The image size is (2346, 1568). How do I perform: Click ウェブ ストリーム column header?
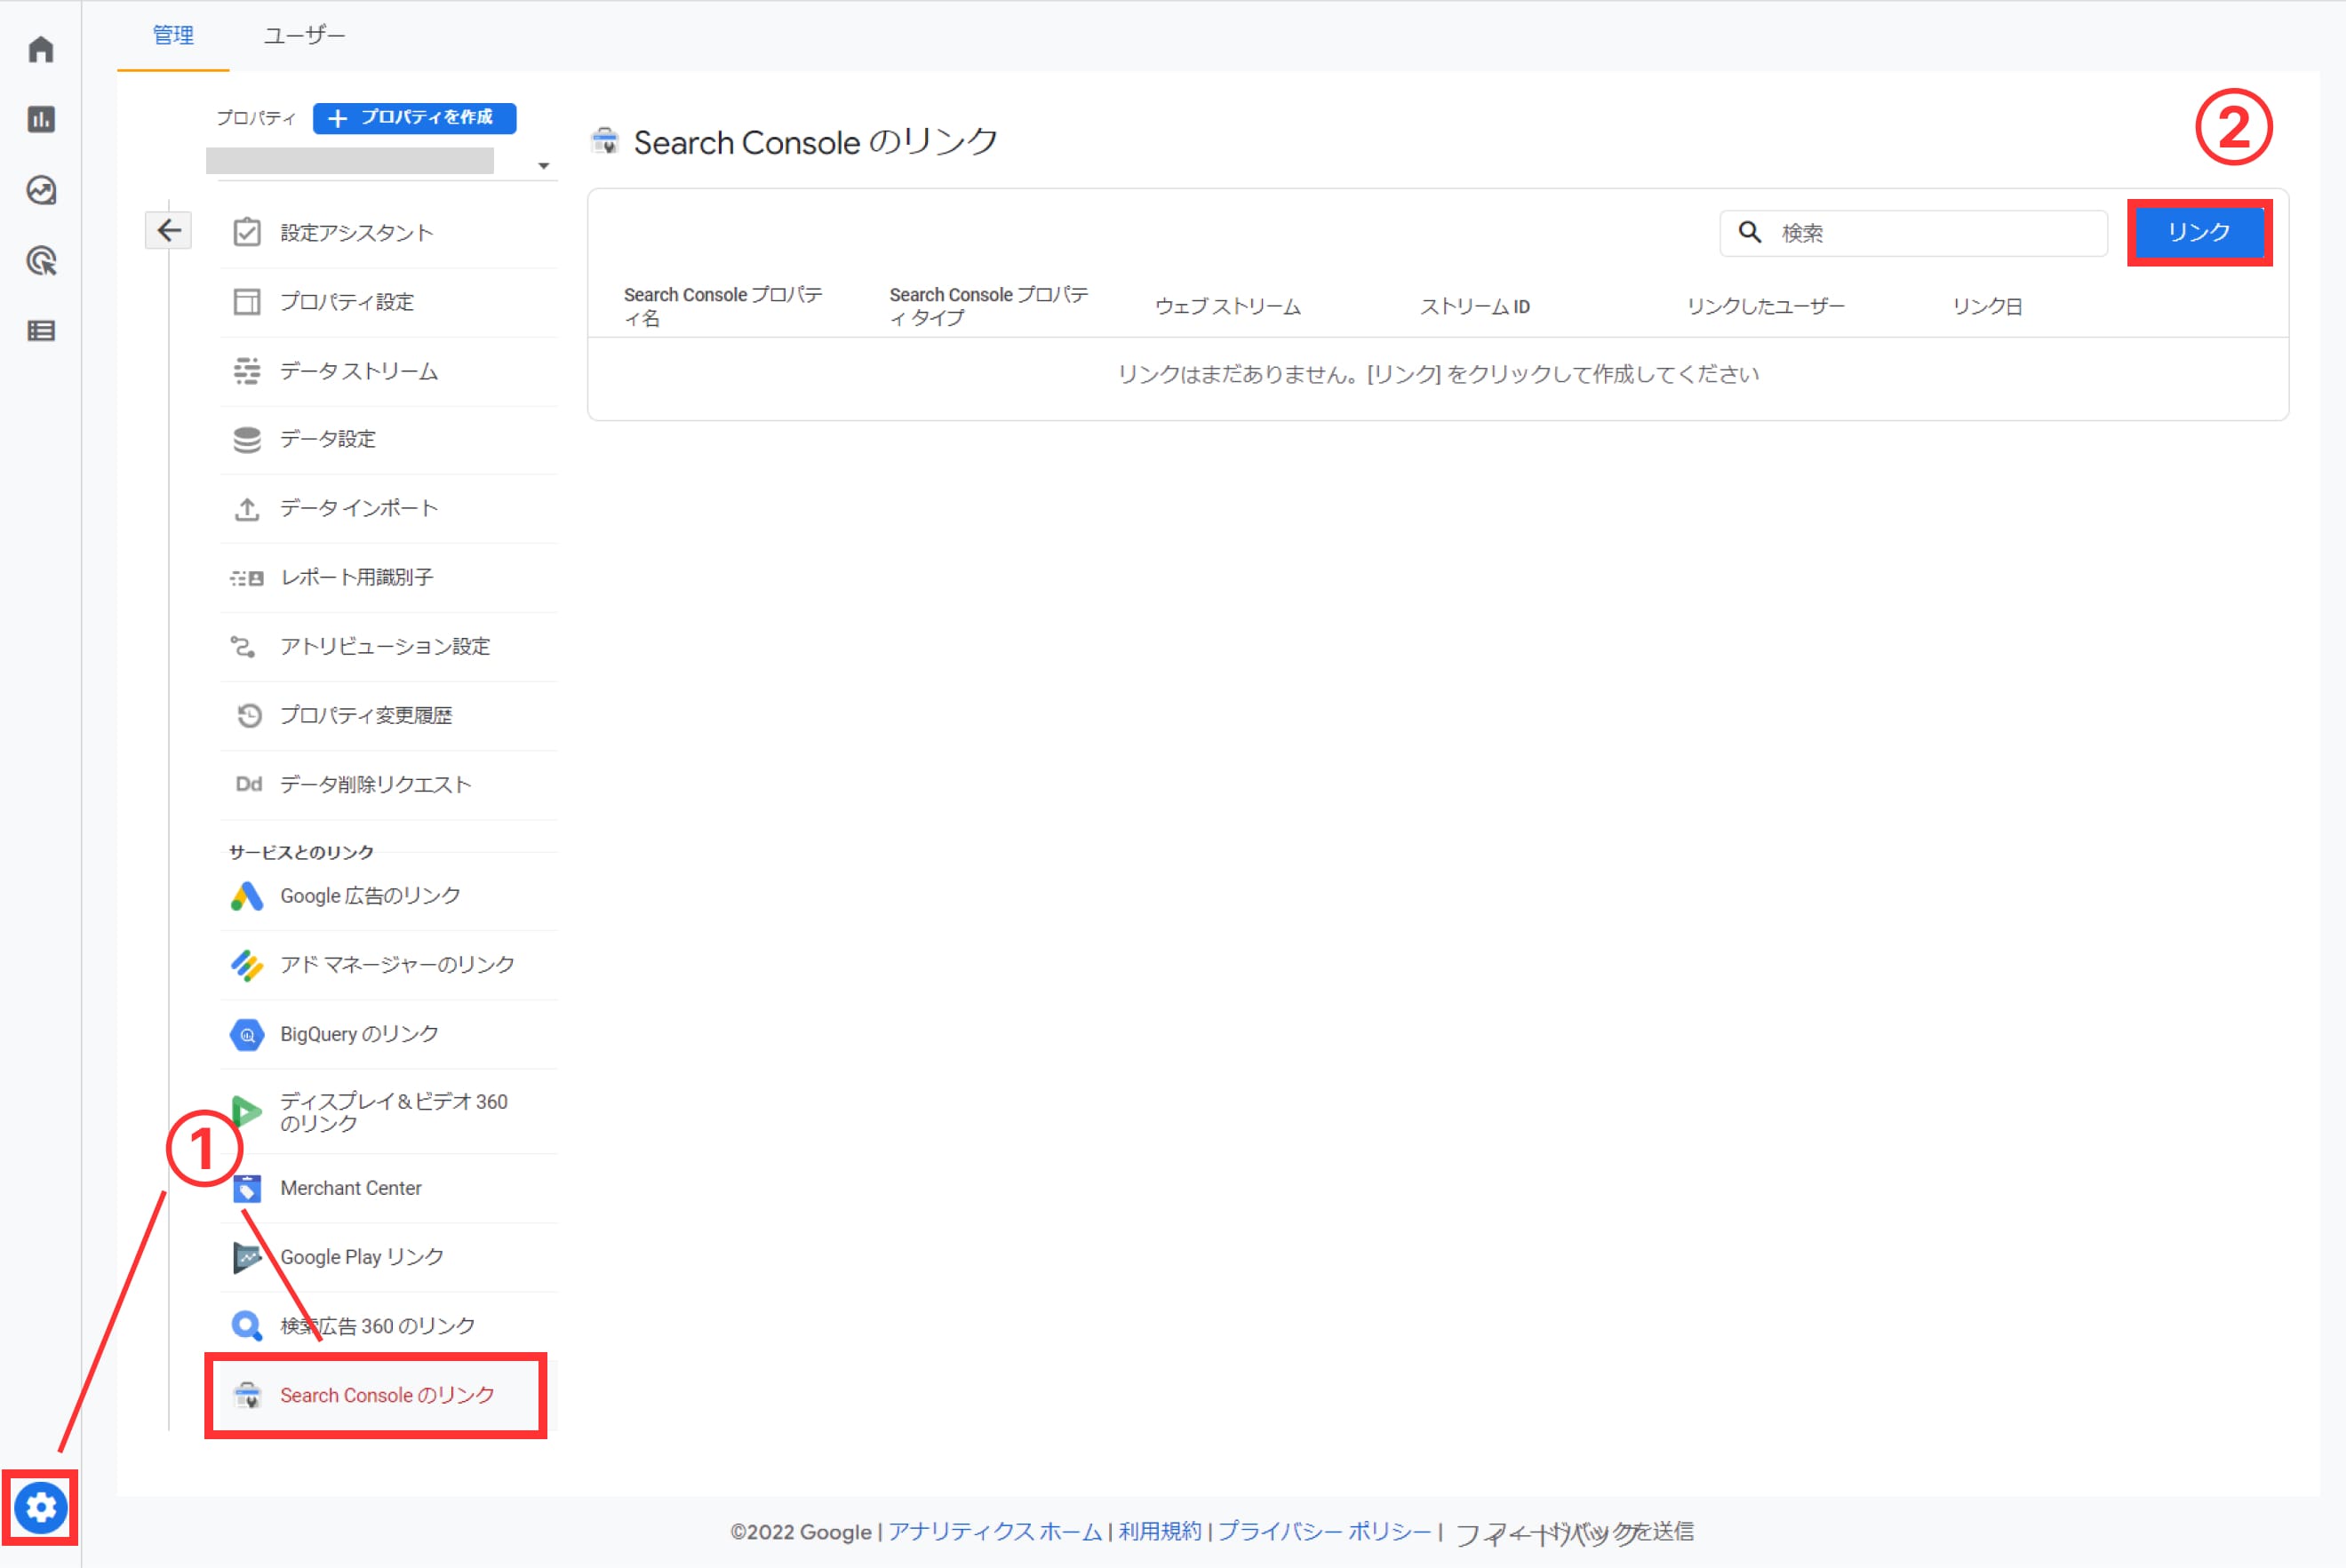(1228, 307)
